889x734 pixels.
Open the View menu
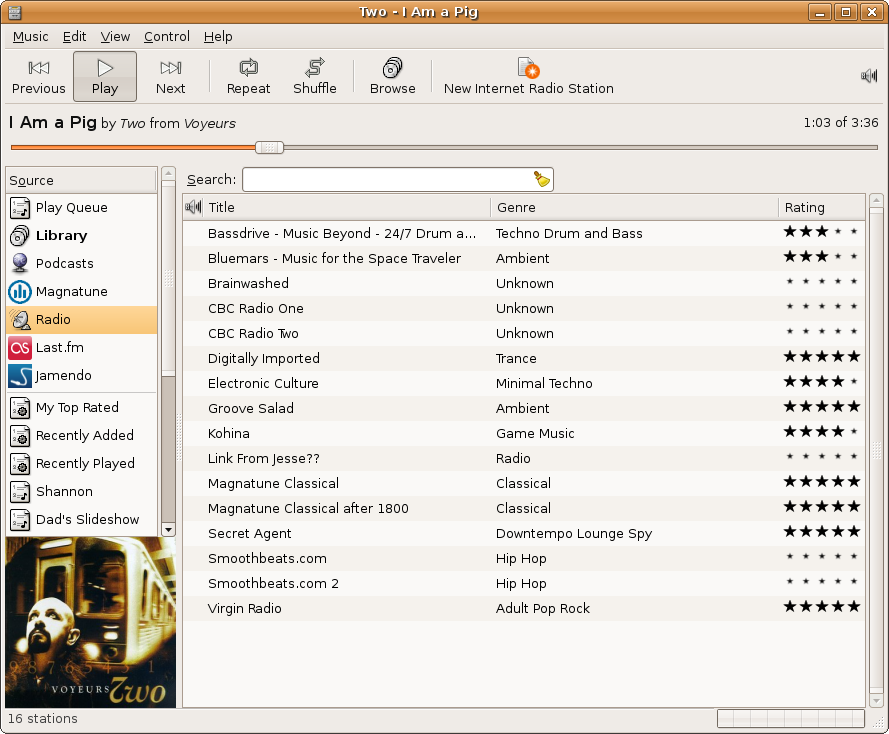115,37
